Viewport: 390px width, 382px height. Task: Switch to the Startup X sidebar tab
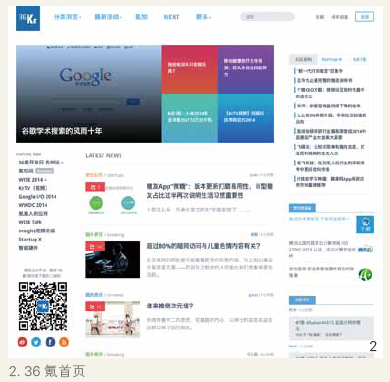click(332, 59)
